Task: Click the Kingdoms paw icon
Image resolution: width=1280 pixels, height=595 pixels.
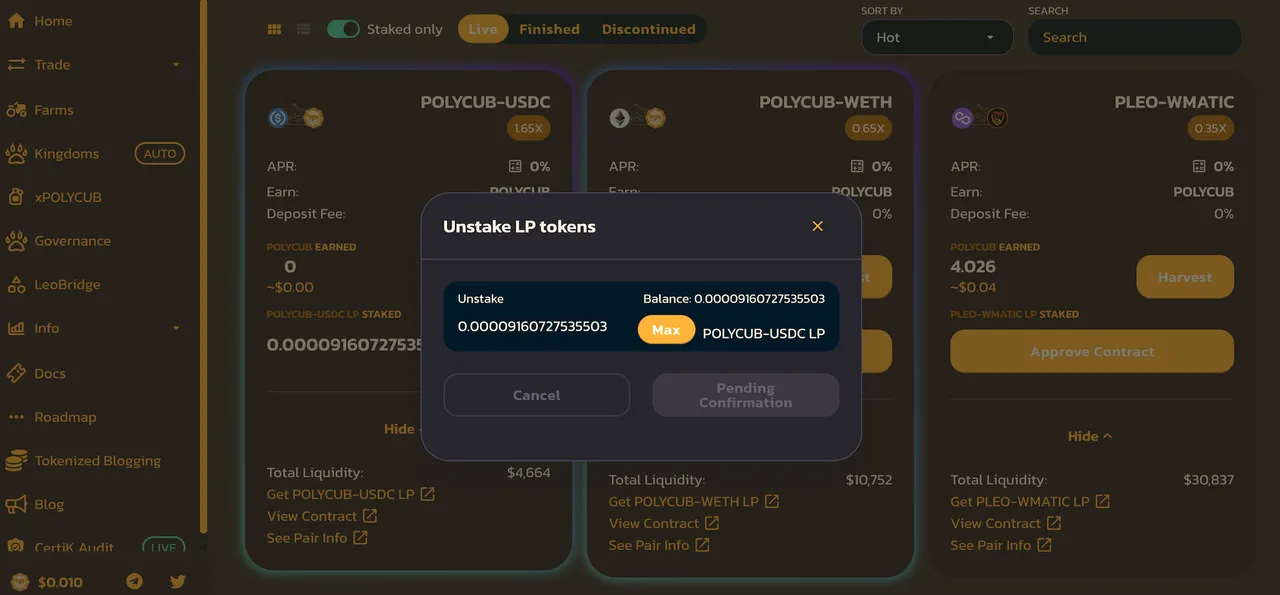Action: (16, 154)
